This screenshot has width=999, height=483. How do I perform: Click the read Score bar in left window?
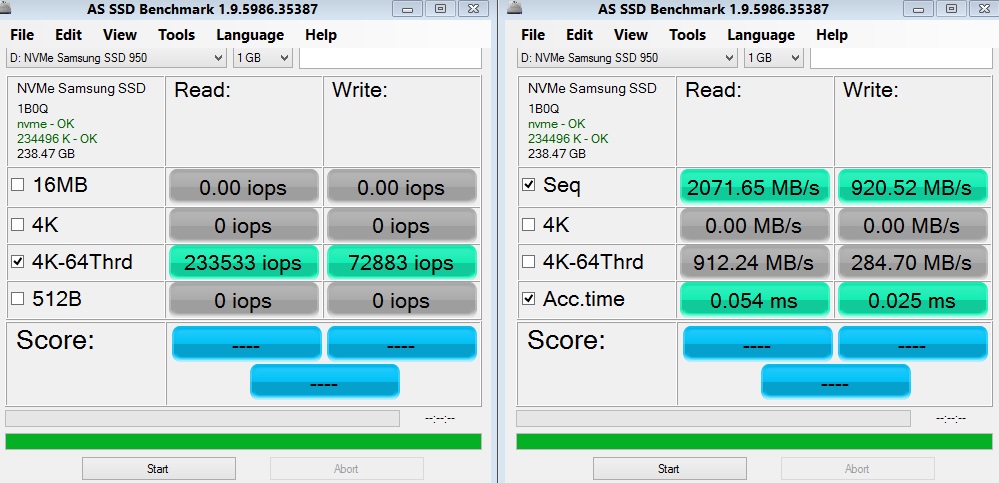click(x=247, y=343)
